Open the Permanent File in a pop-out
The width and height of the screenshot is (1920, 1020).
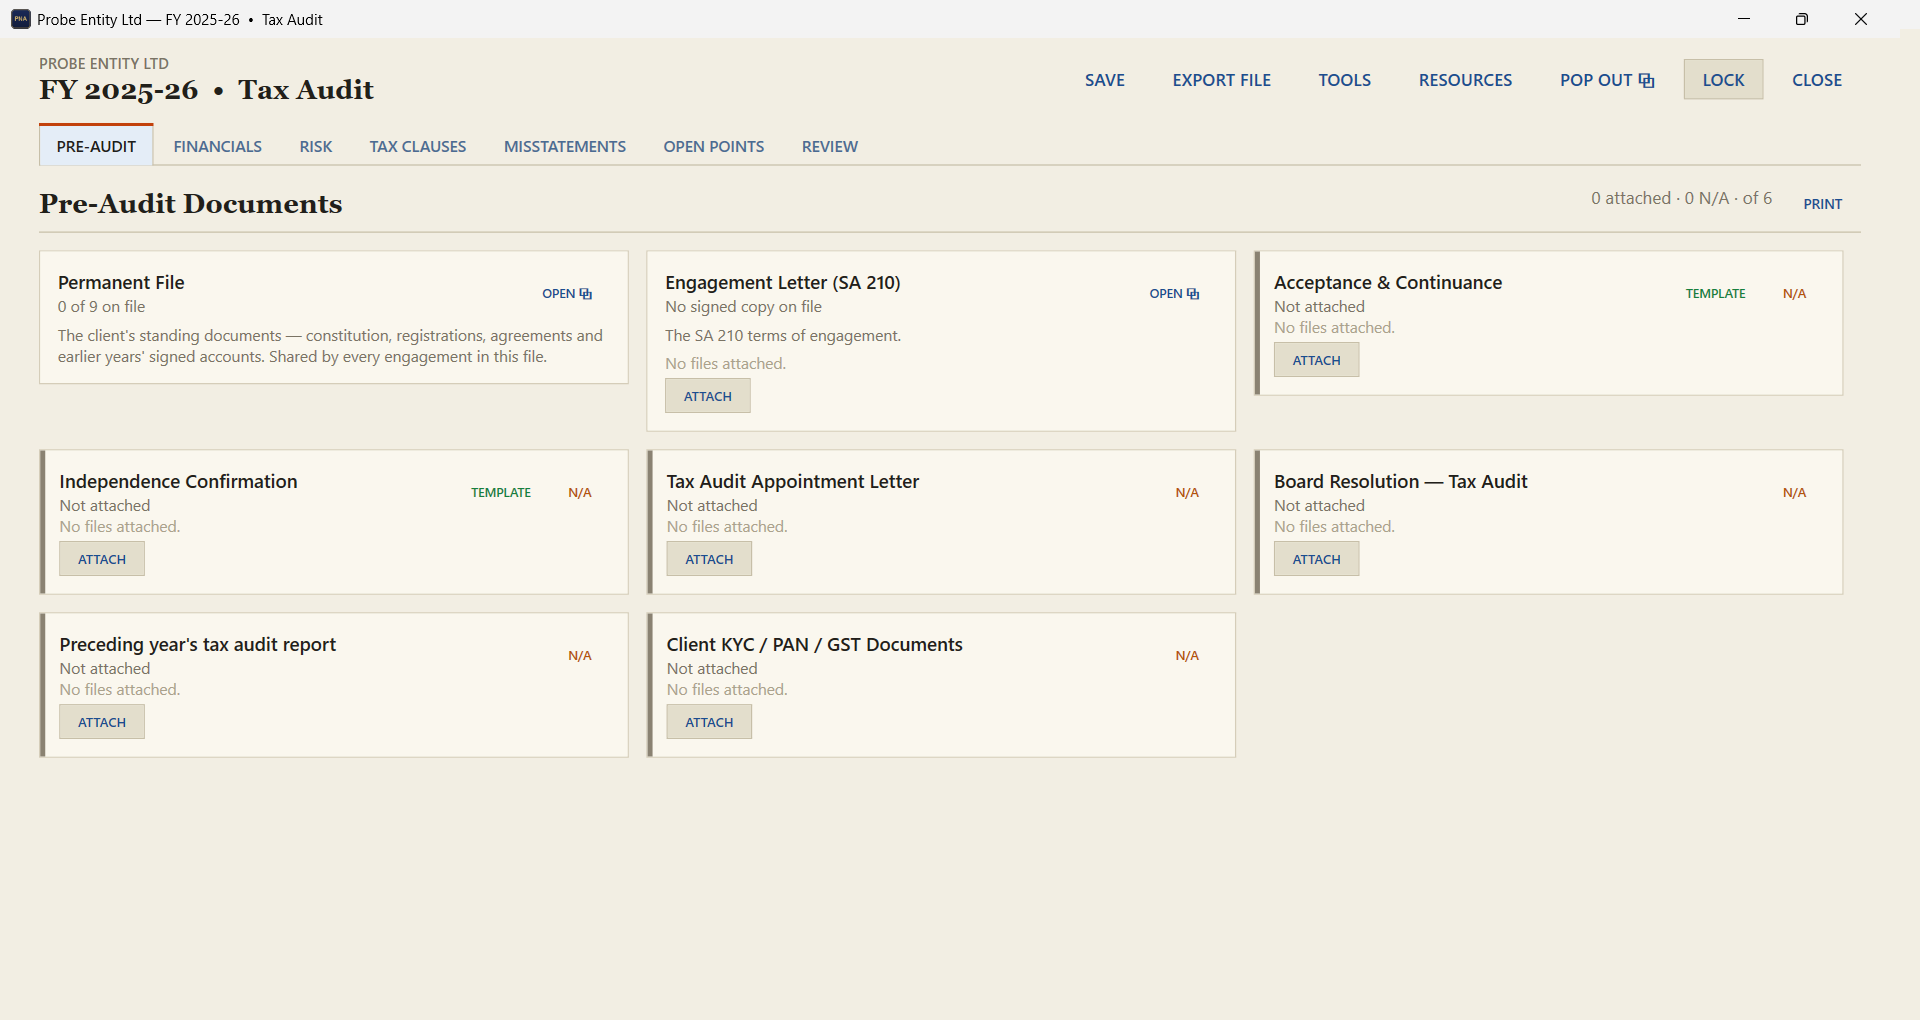click(567, 294)
